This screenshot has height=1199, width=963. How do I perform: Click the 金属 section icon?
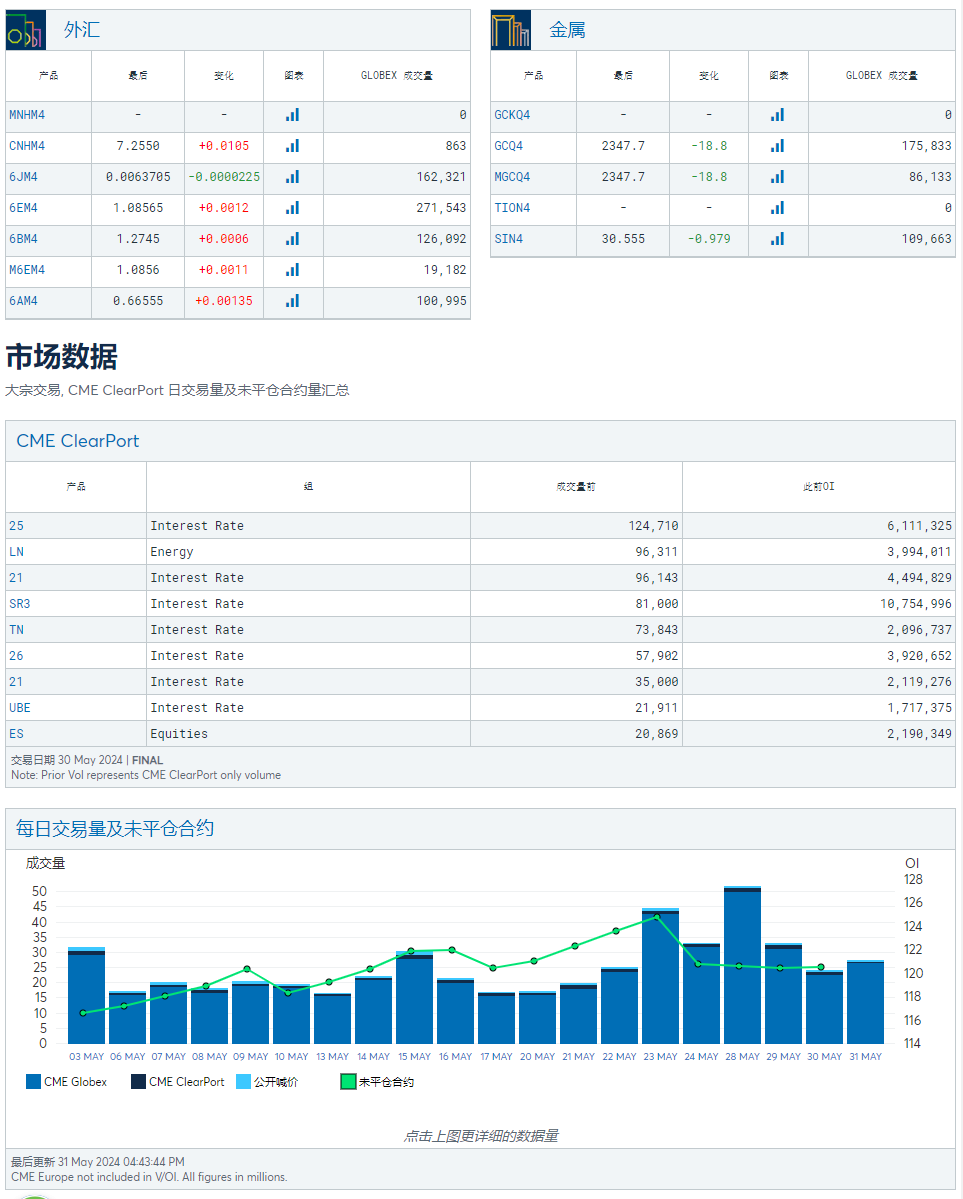(x=511, y=30)
